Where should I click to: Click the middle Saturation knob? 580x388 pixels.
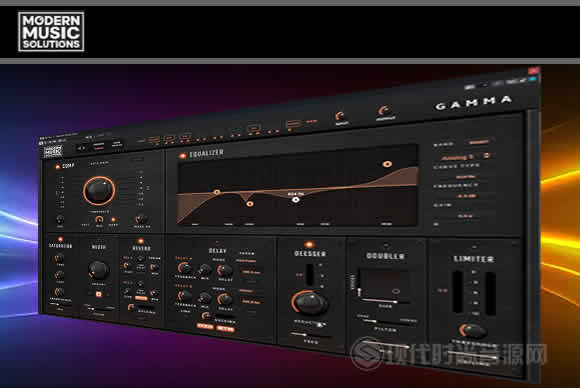click(x=59, y=275)
